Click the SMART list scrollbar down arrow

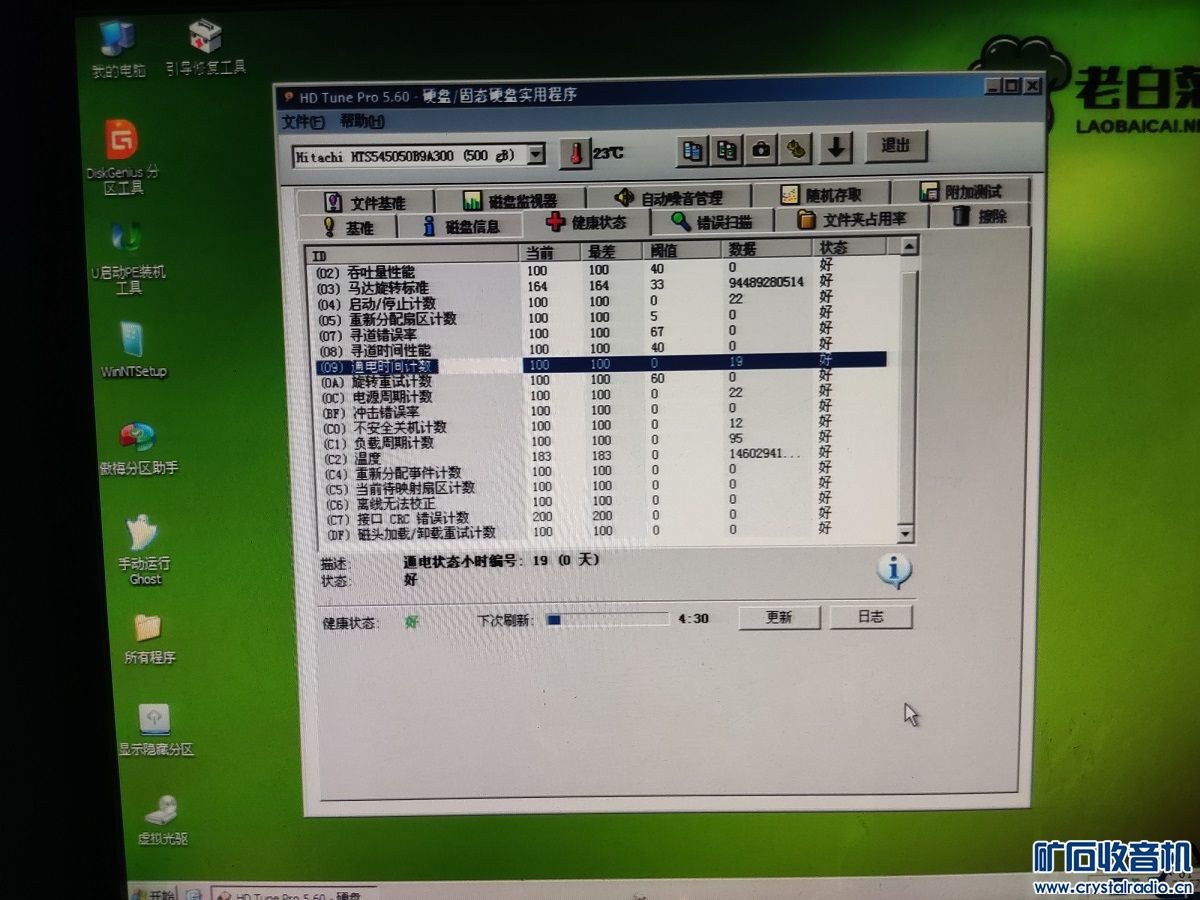click(906, 535)
